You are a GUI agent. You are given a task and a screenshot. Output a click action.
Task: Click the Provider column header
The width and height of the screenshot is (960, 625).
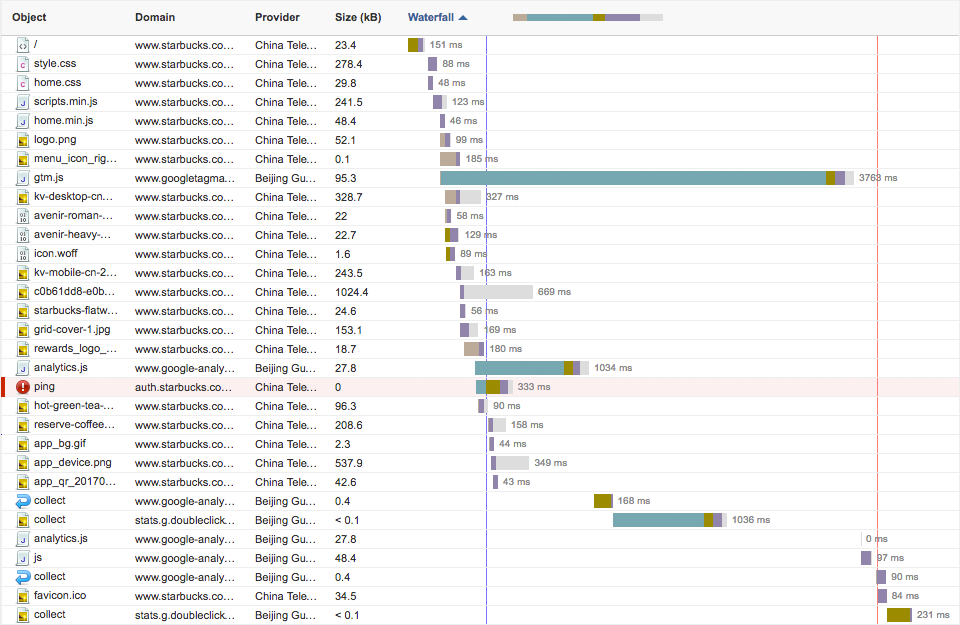[277, 17]
